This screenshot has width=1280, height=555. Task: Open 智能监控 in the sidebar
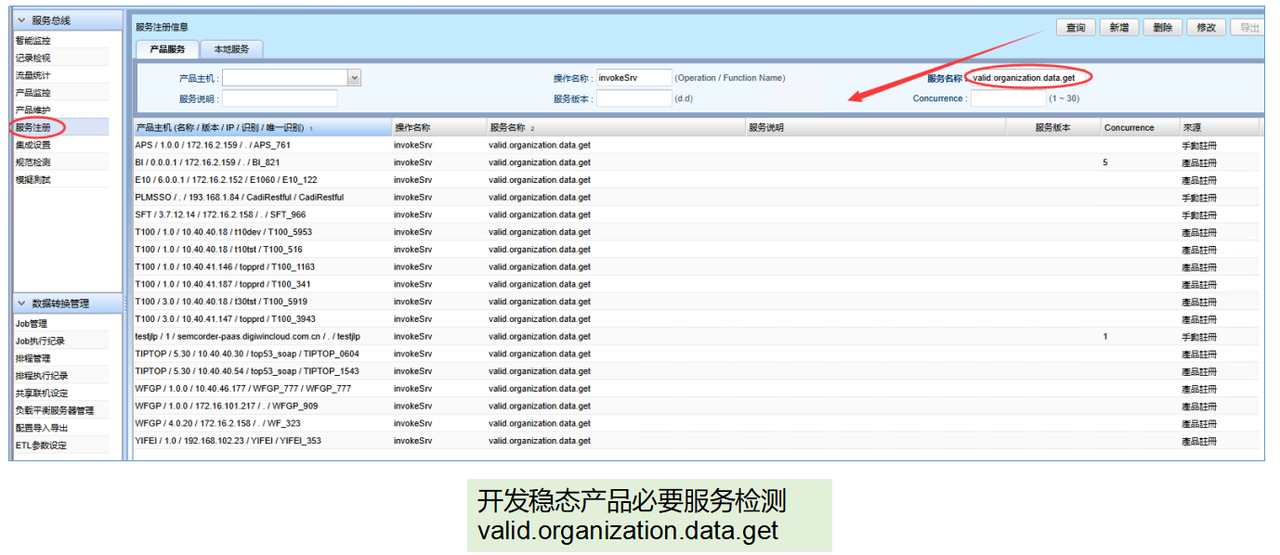(33, 41)
